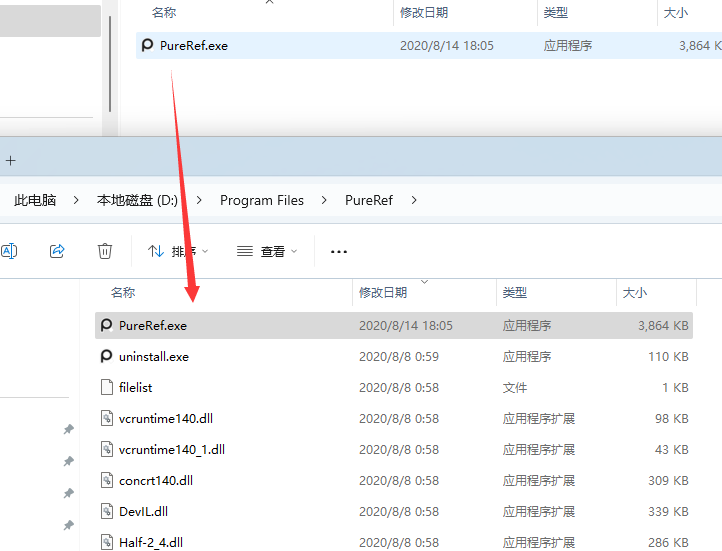Select Half-2_4.dll file
Image resolution: width=722 pixels, height=551 pixels.
(394, 541)
